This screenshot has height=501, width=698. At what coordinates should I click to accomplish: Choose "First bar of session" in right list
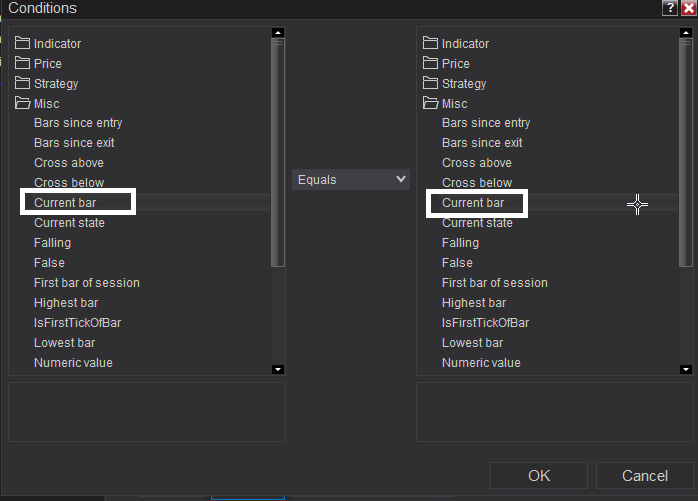pyautogui.click(x=494, y=283)
